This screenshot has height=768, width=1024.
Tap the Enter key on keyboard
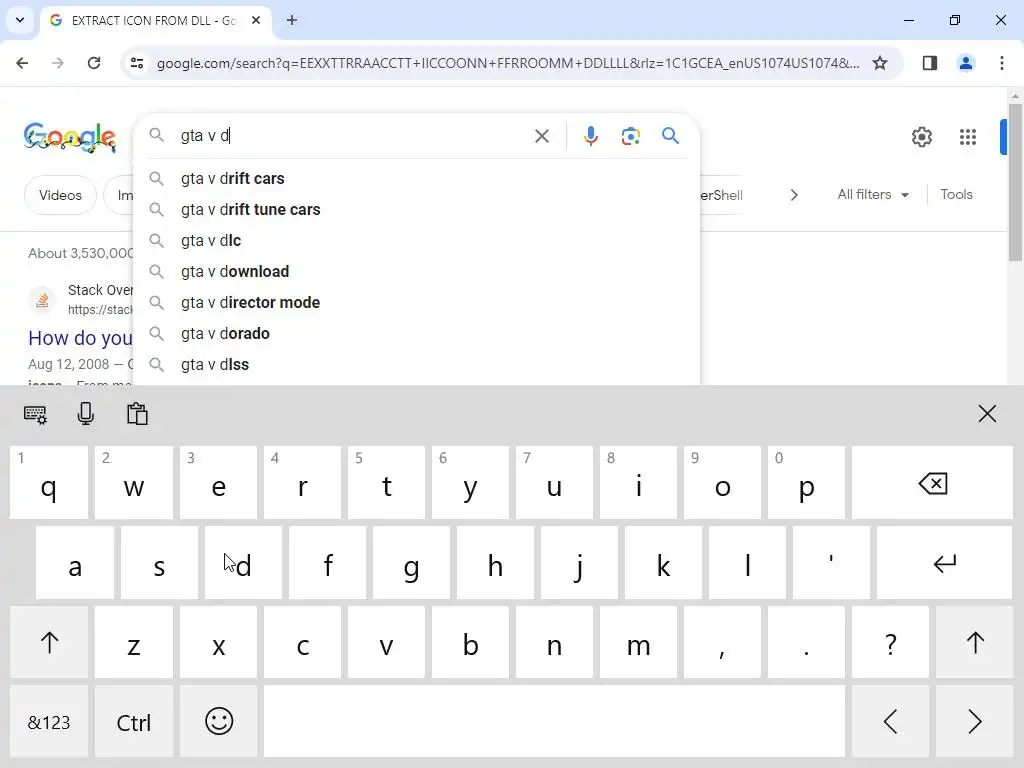[944, 562]
